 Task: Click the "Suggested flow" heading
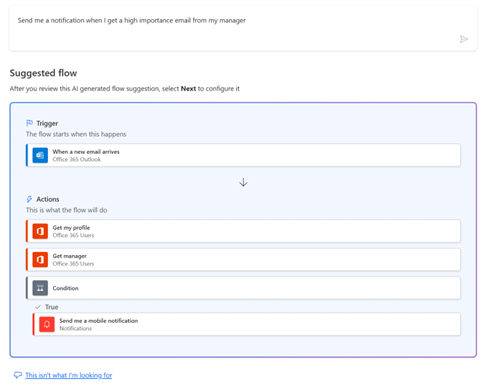(43, 73)
